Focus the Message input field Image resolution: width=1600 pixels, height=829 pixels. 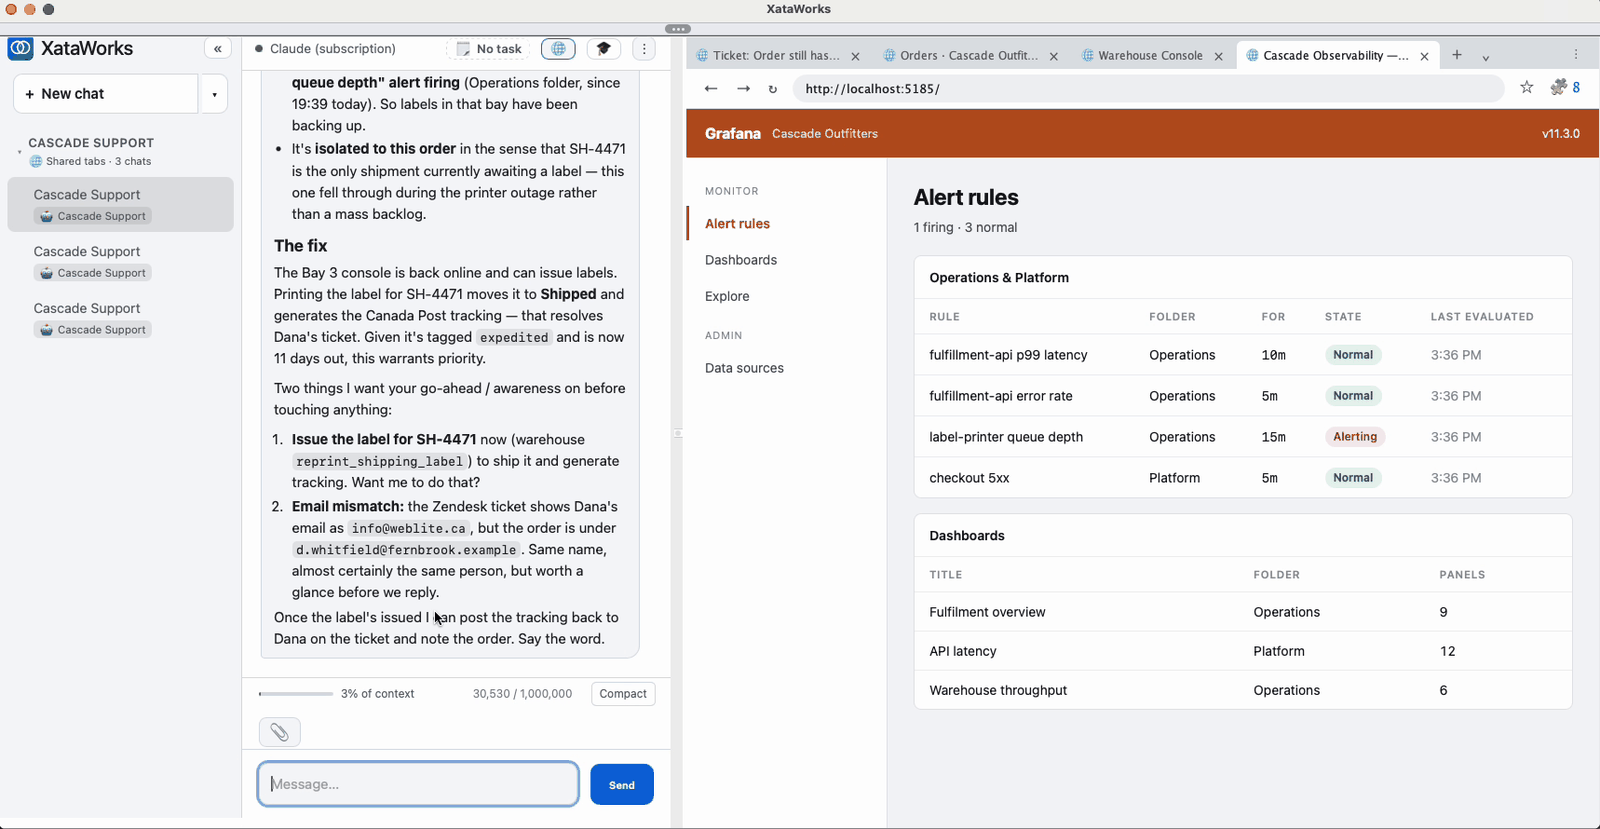(418, 784)
